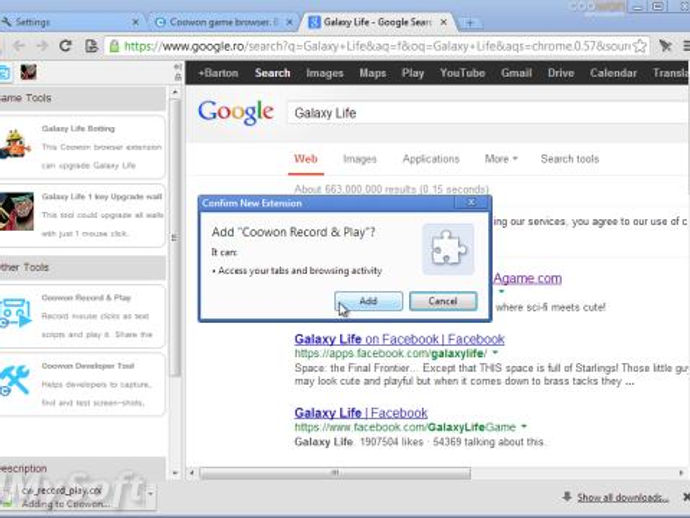690x518 pixels.
Task: Select the Applications results filter
Action: pos(431,159)
